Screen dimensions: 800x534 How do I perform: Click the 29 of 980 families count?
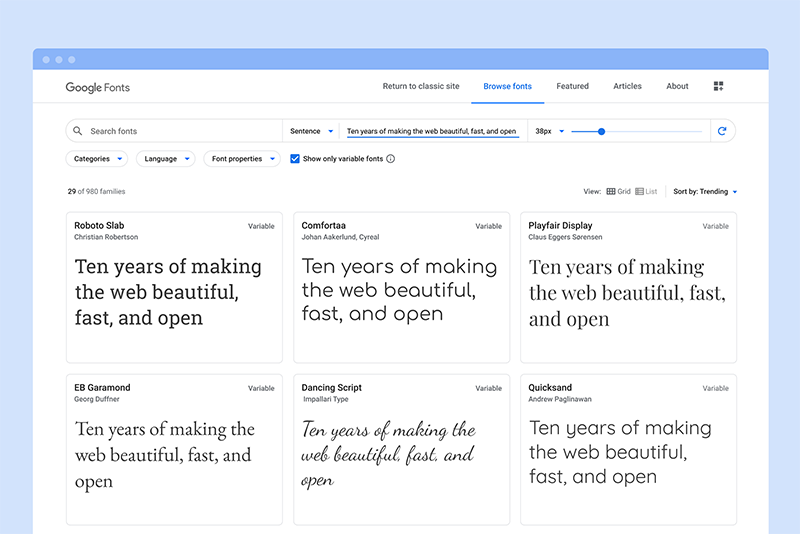pos(96,191)
